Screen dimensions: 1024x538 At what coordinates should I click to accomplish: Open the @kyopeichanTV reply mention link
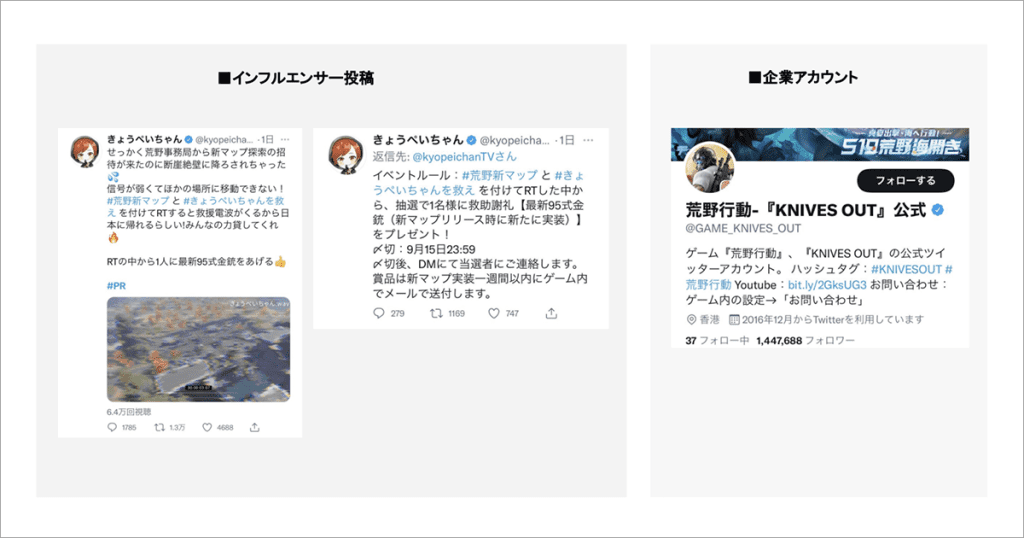pos(464,157)
